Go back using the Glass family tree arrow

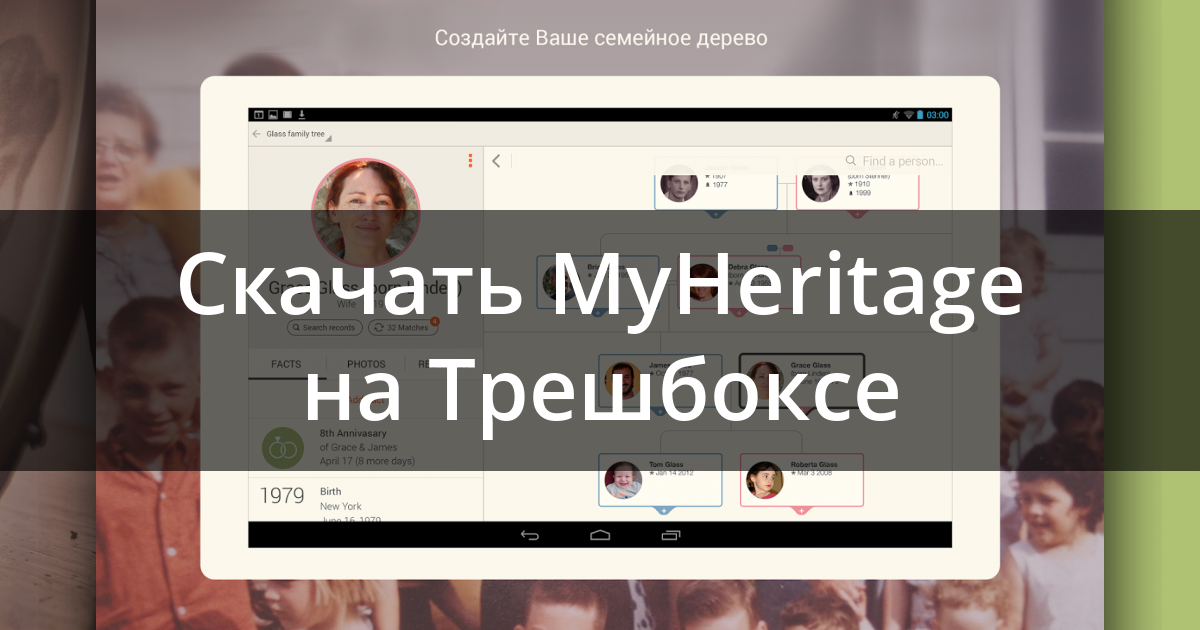256,134
